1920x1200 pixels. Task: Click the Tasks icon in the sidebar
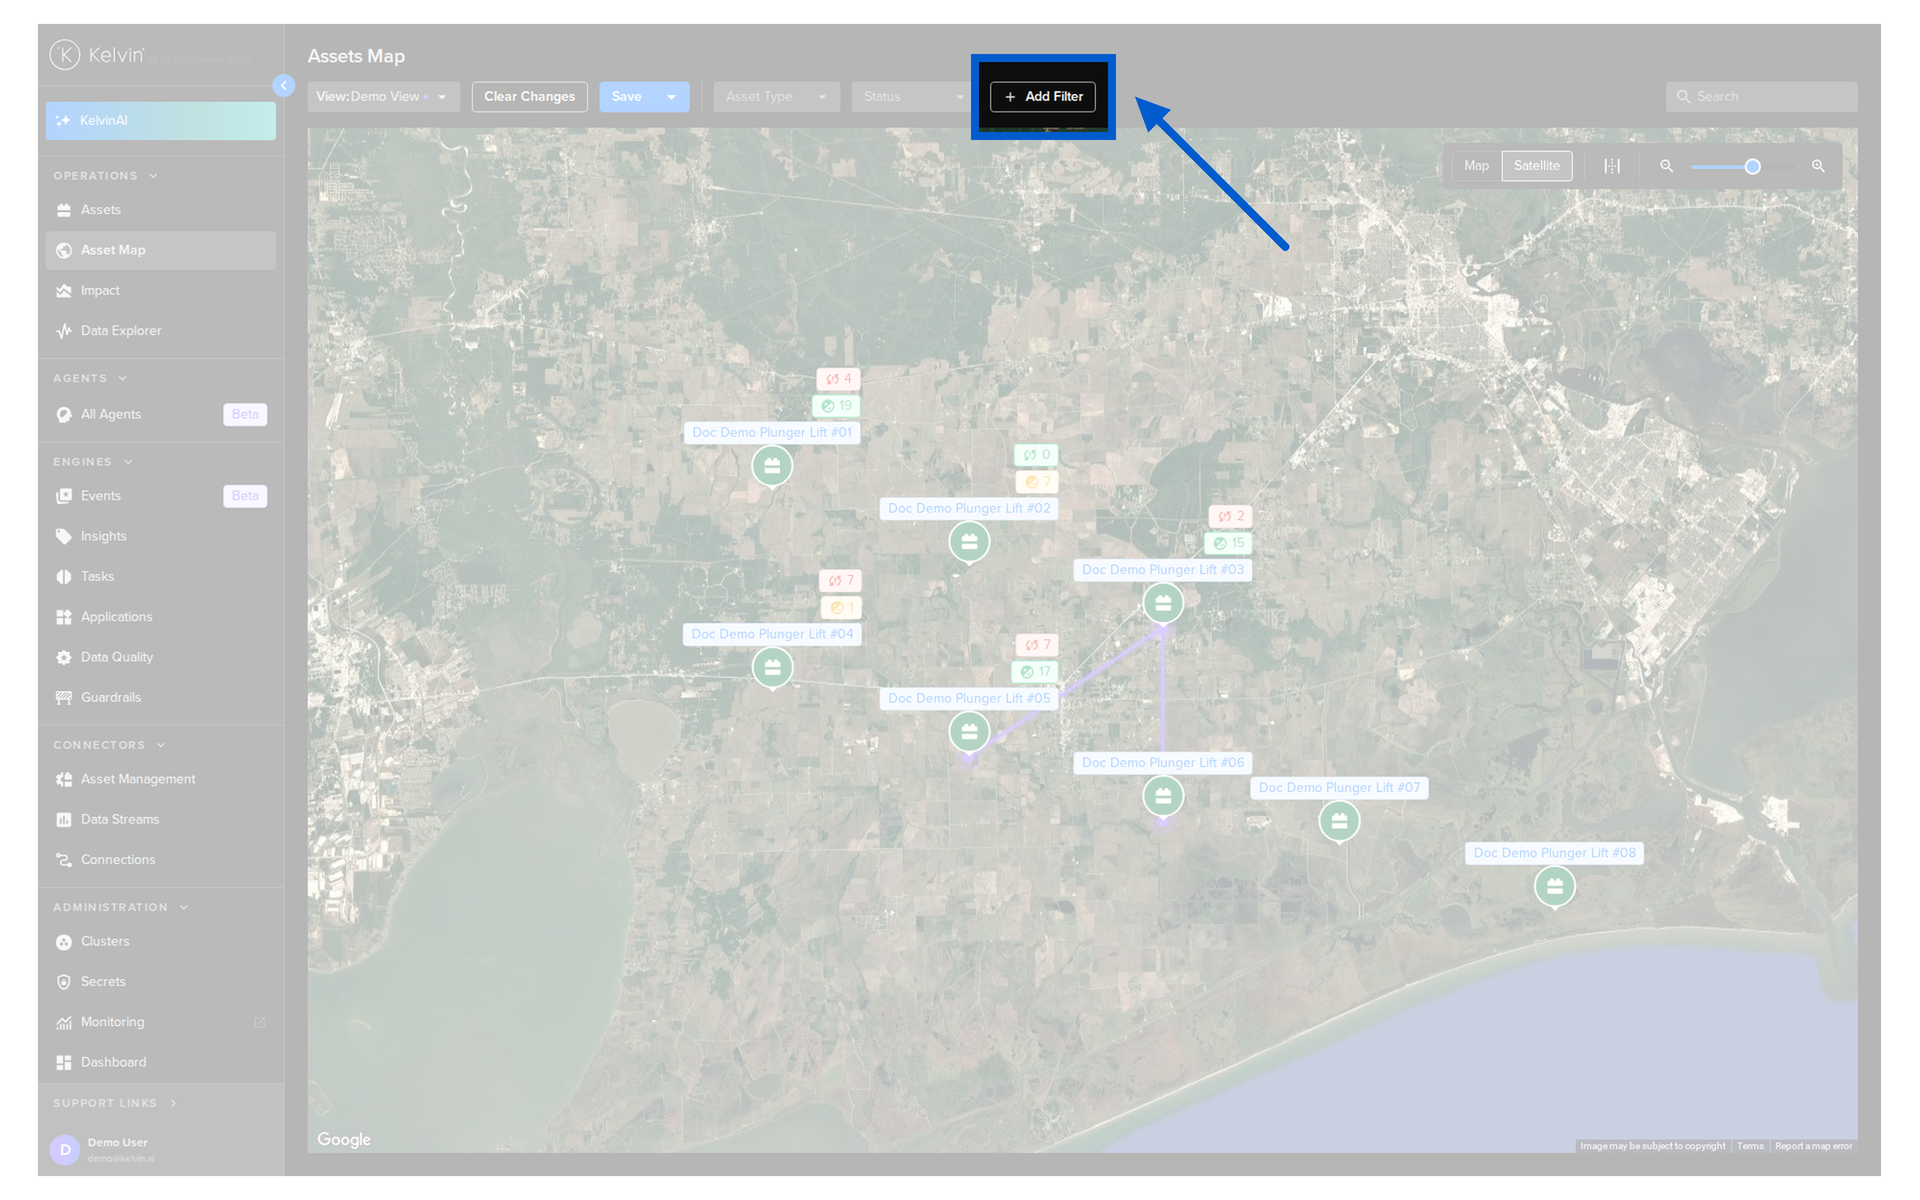[x=64, y=577]
